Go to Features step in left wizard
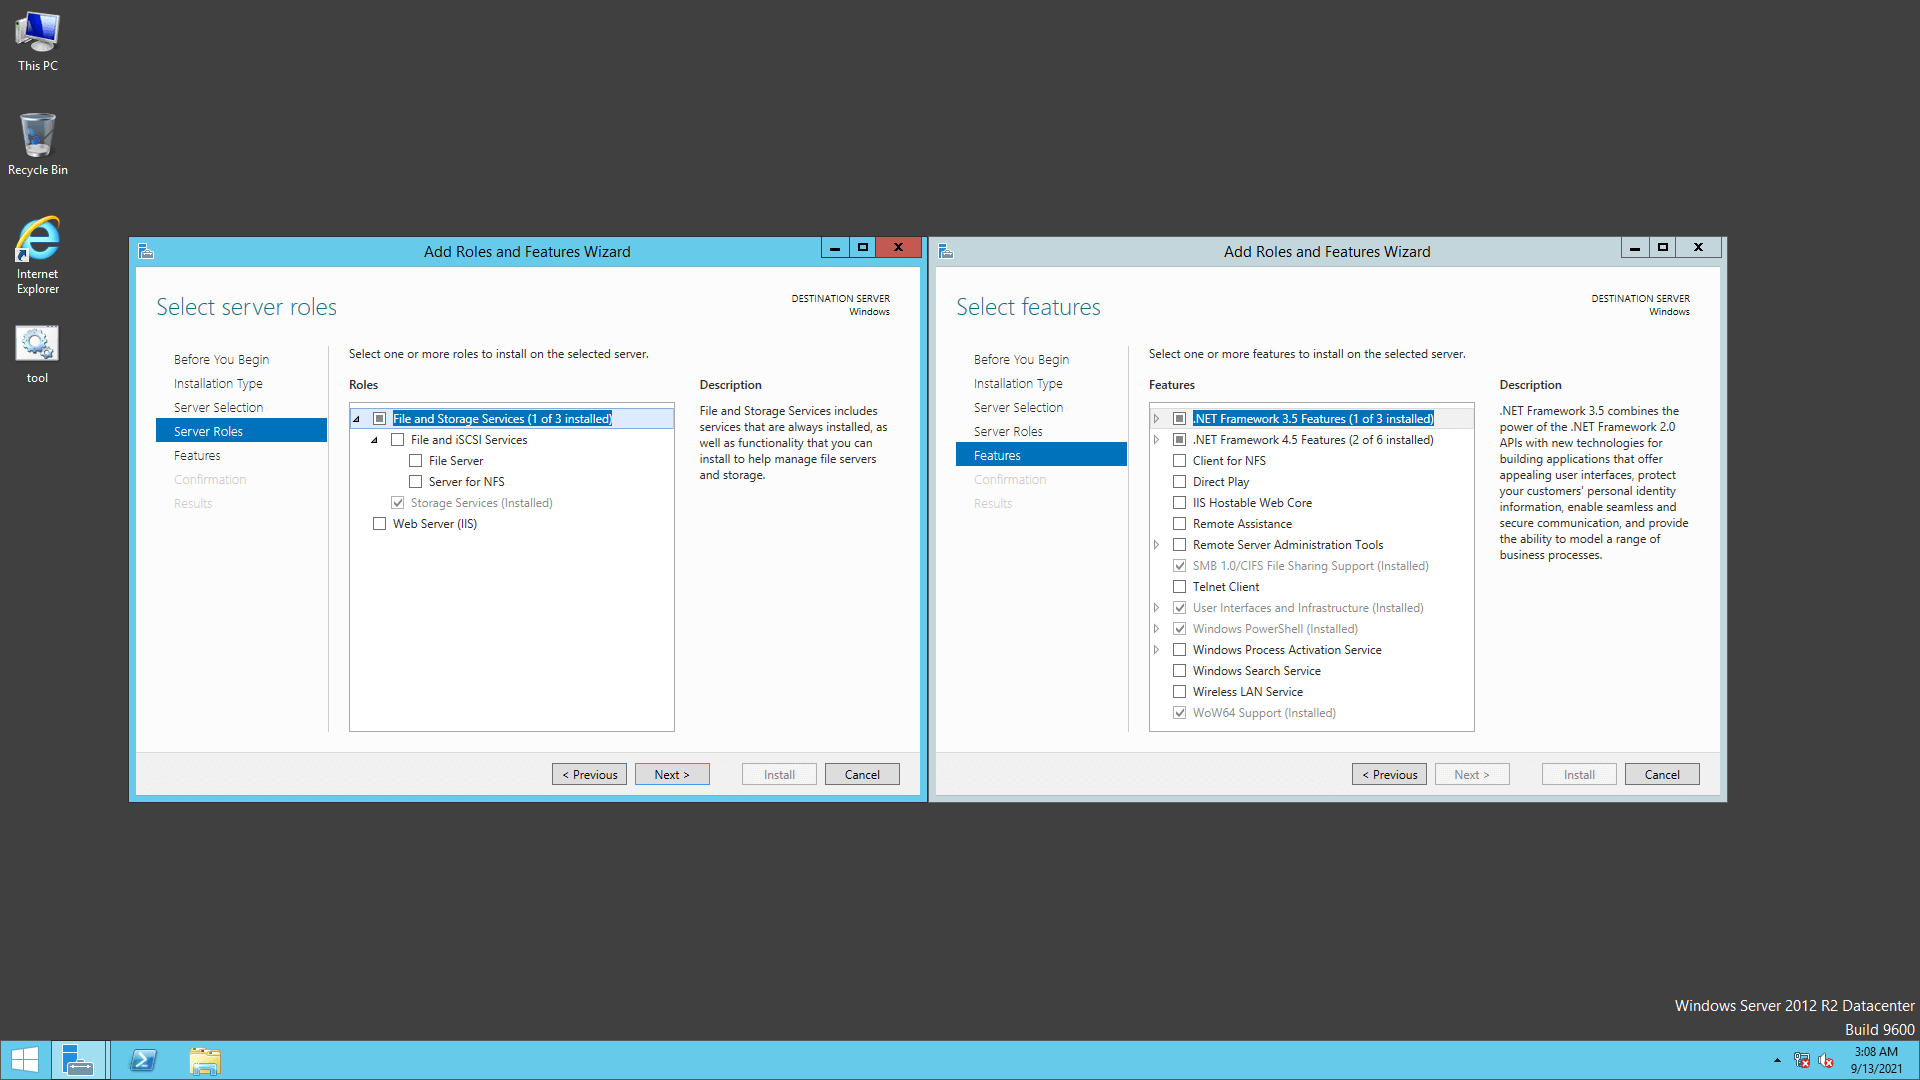The width and height of the screenshot is (1920, 1080). pos(197,455)
